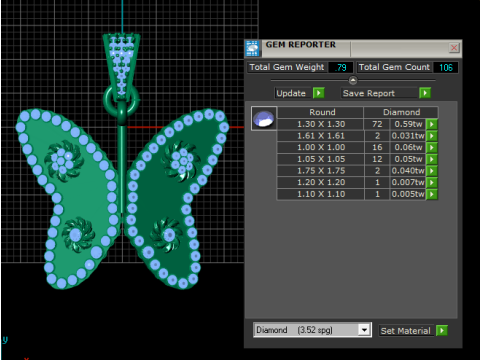Click the 0.05tw weight cell
The height and width of the screenshot is (360, 480).
[x=408, y=159]
